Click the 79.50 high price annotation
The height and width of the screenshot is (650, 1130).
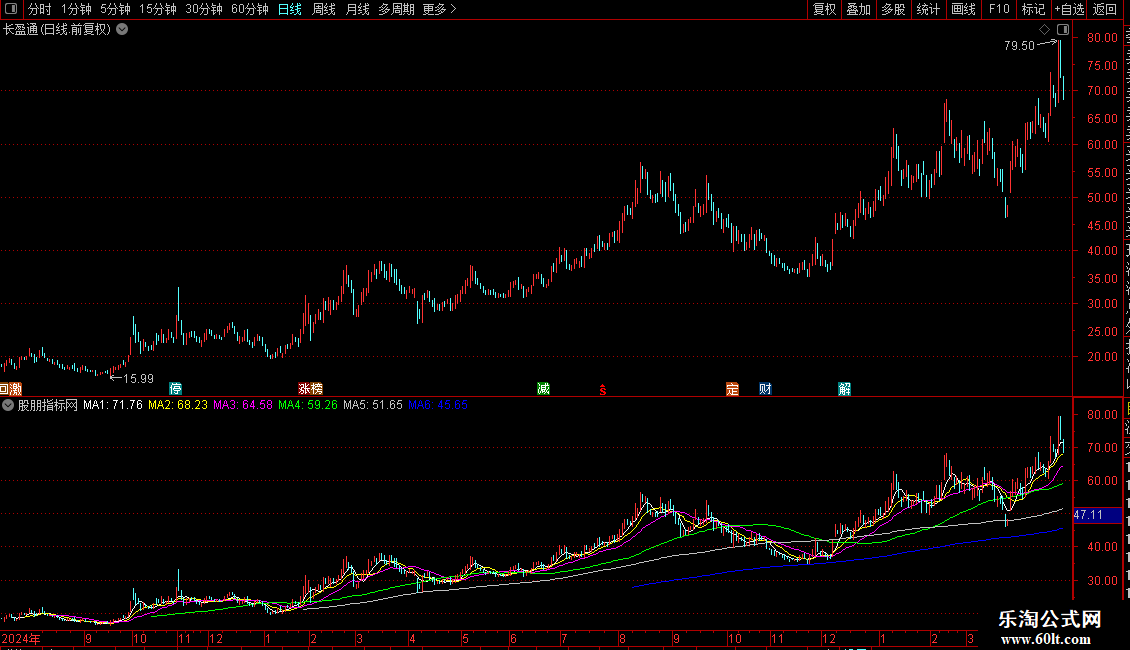point(1019,45)
